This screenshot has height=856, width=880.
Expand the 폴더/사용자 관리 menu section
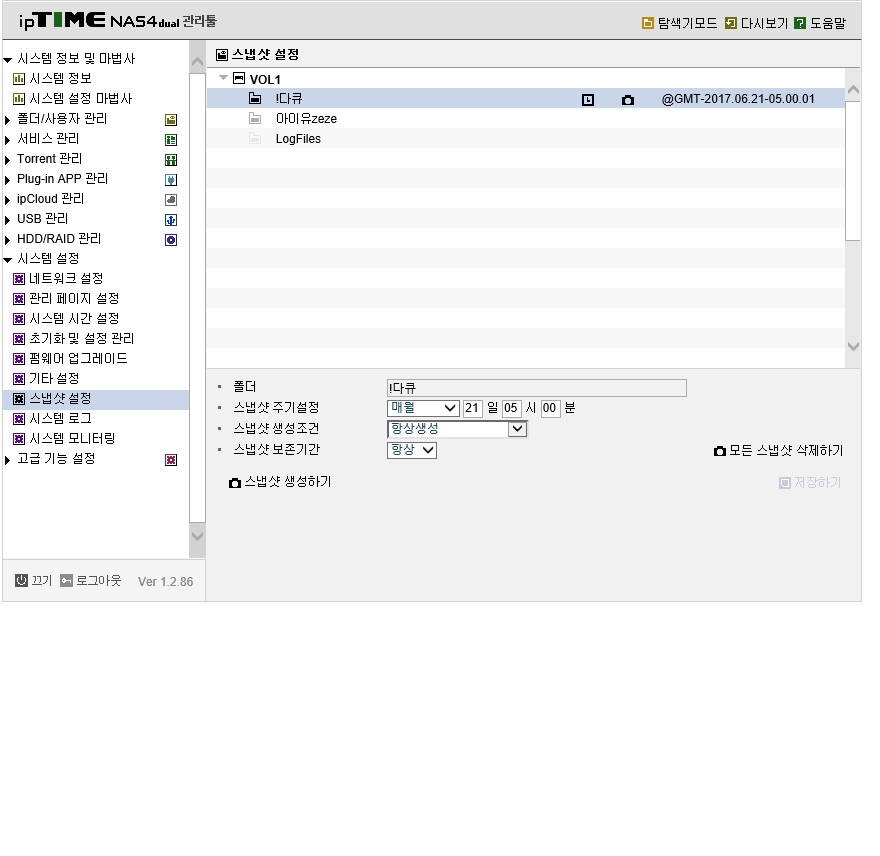tap(7, 120)
